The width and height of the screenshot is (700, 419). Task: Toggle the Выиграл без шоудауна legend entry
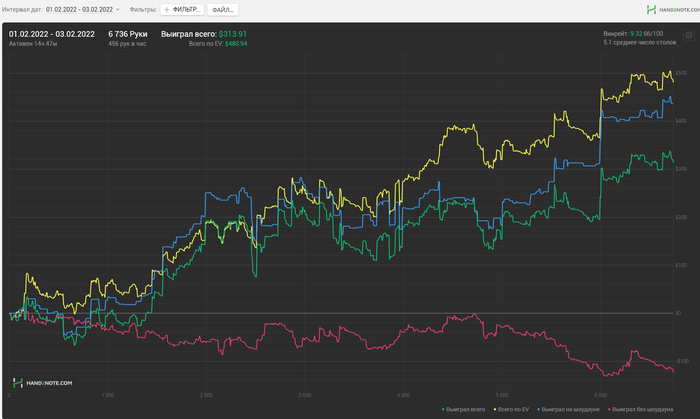(x=641, y=409)
